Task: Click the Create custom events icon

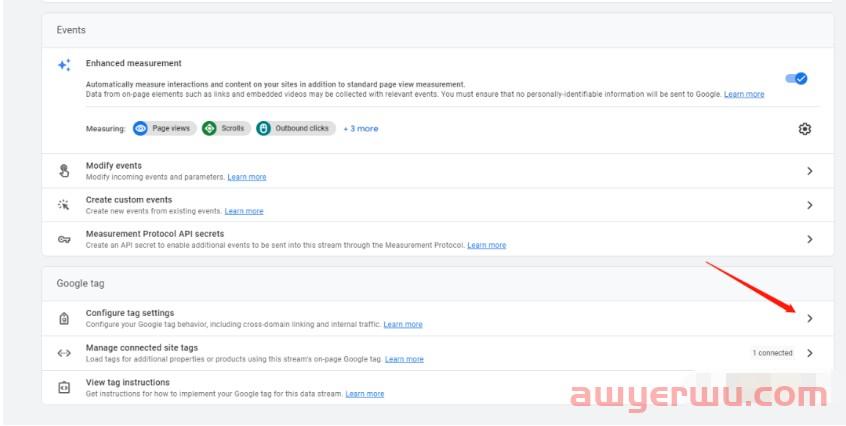Action: pos(64,205)
